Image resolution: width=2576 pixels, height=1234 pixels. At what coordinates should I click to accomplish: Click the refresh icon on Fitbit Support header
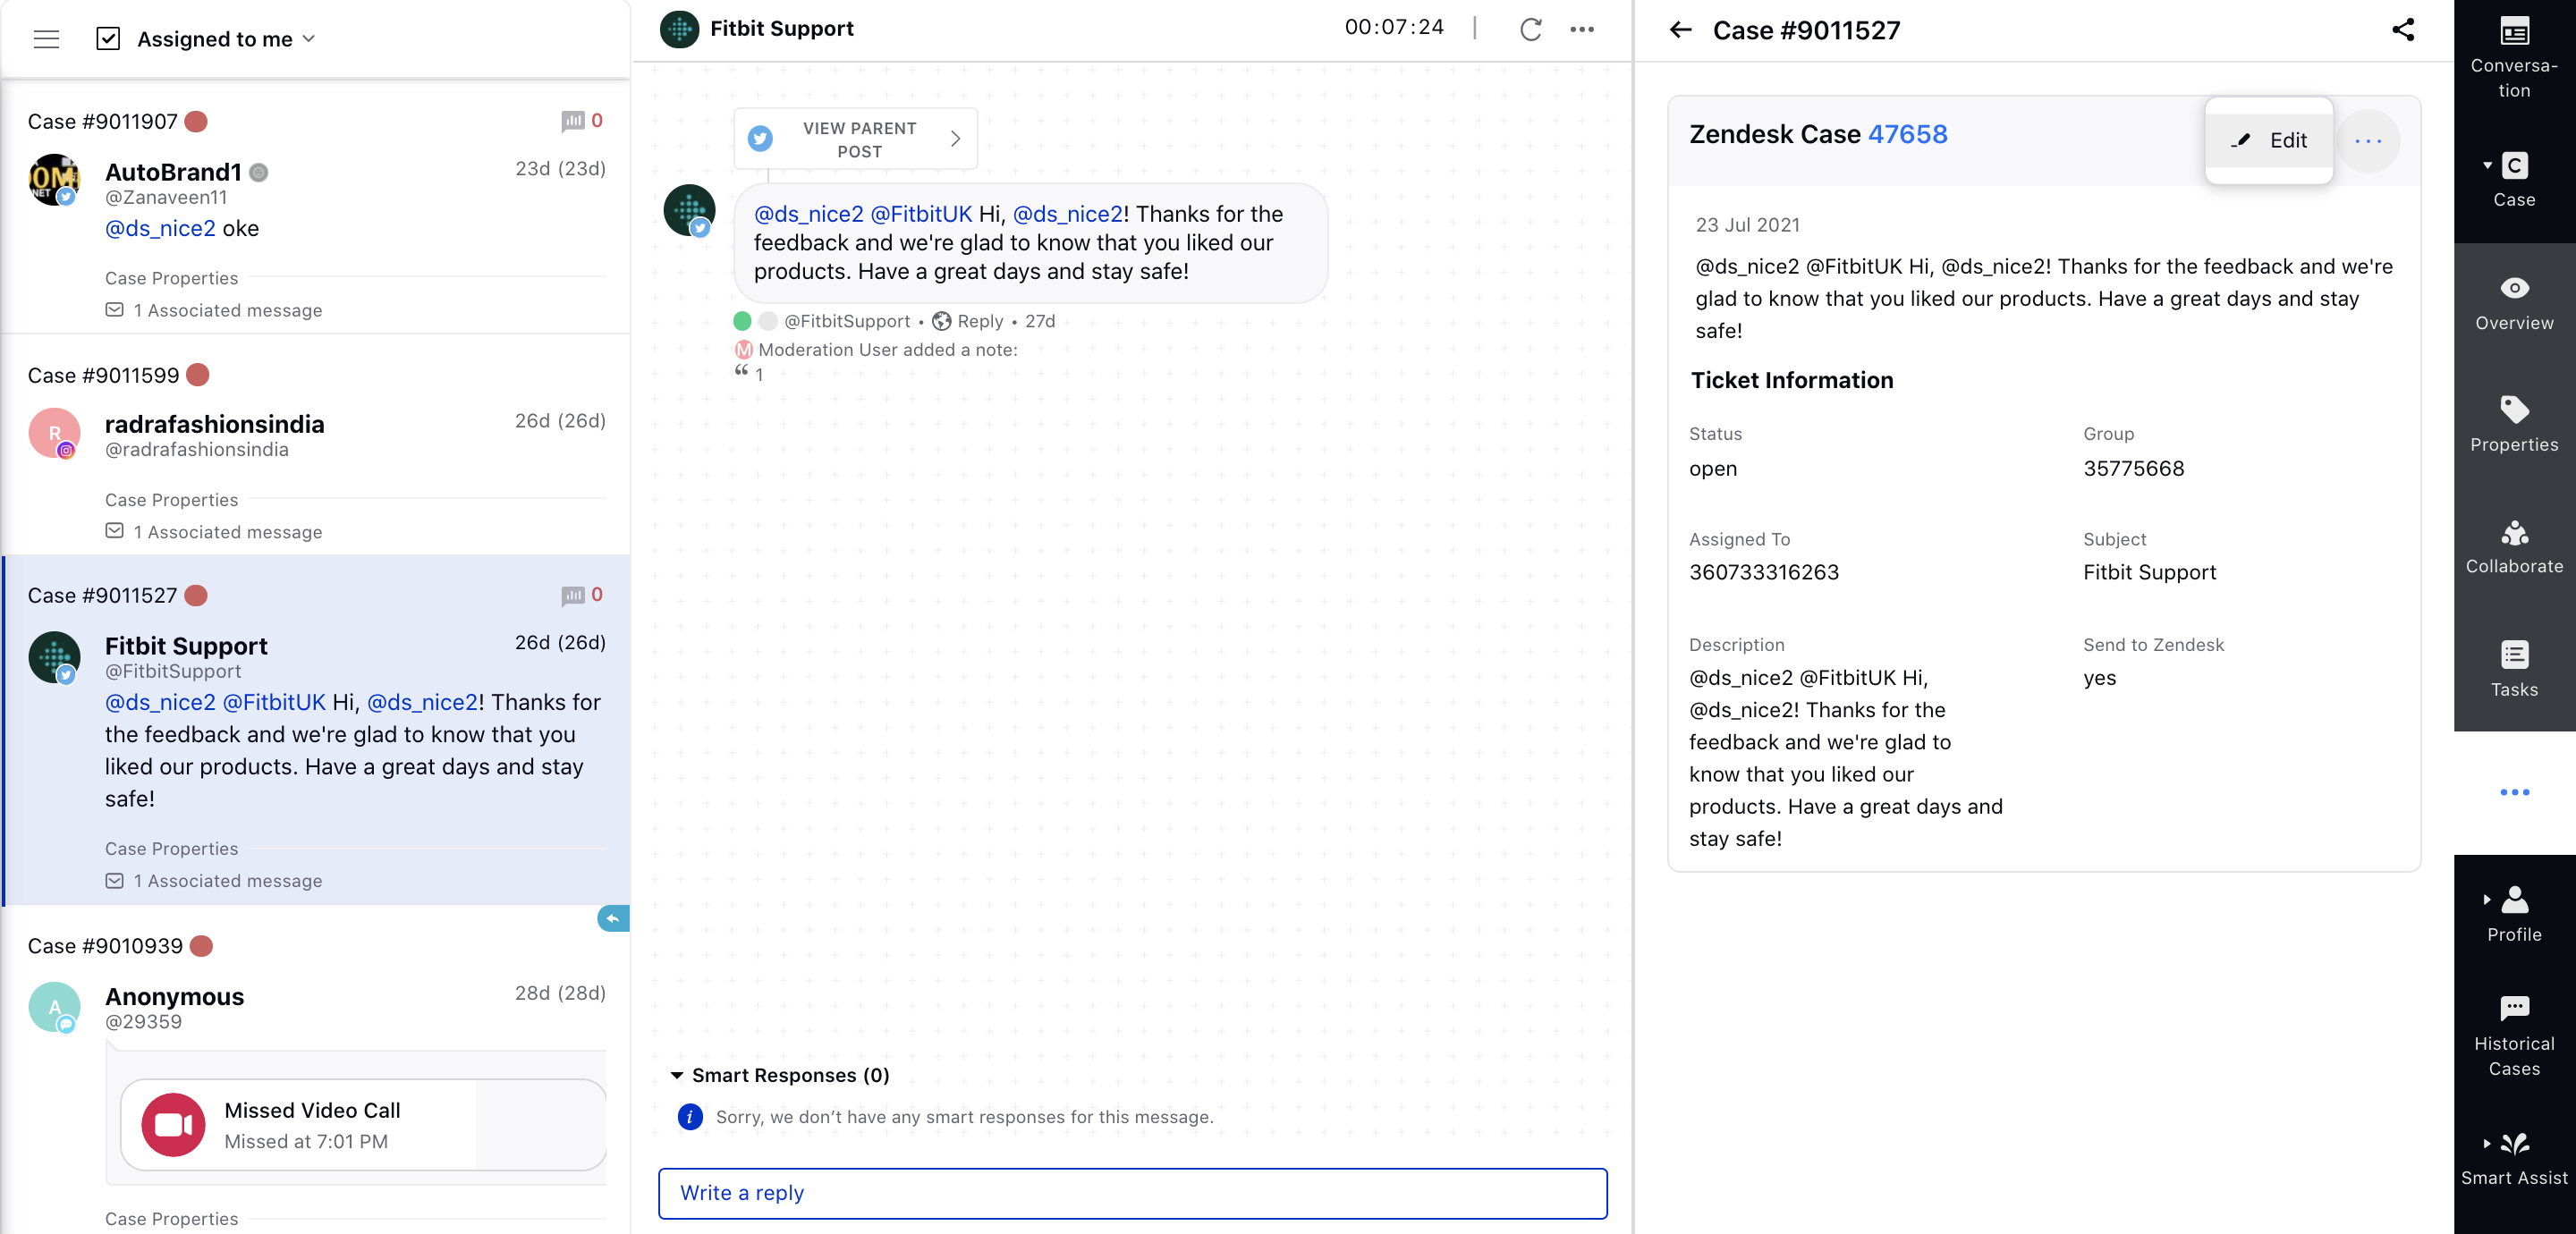[x=1529, y=28]
